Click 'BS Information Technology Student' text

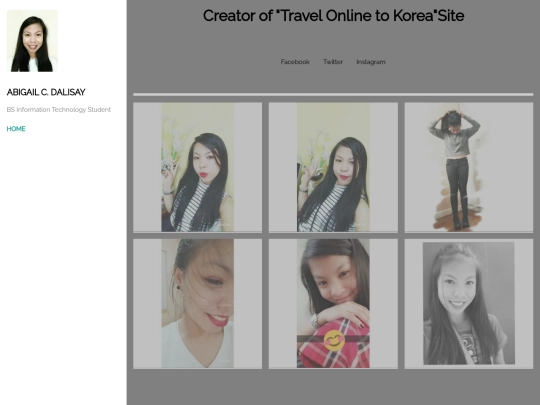(x=59, y=110)
